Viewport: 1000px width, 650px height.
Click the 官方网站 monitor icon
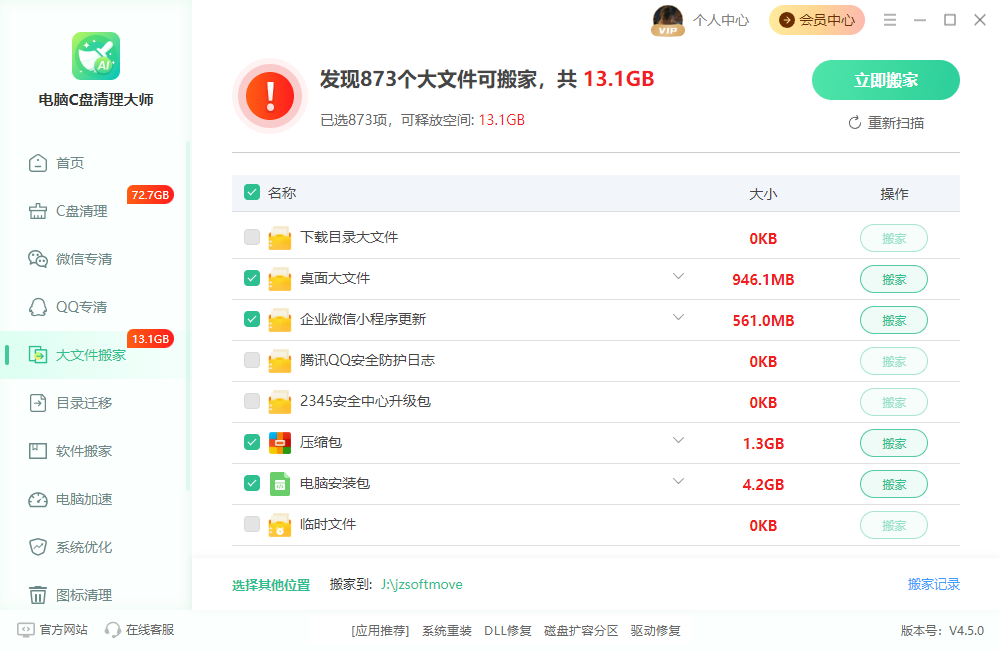[26, 630]
